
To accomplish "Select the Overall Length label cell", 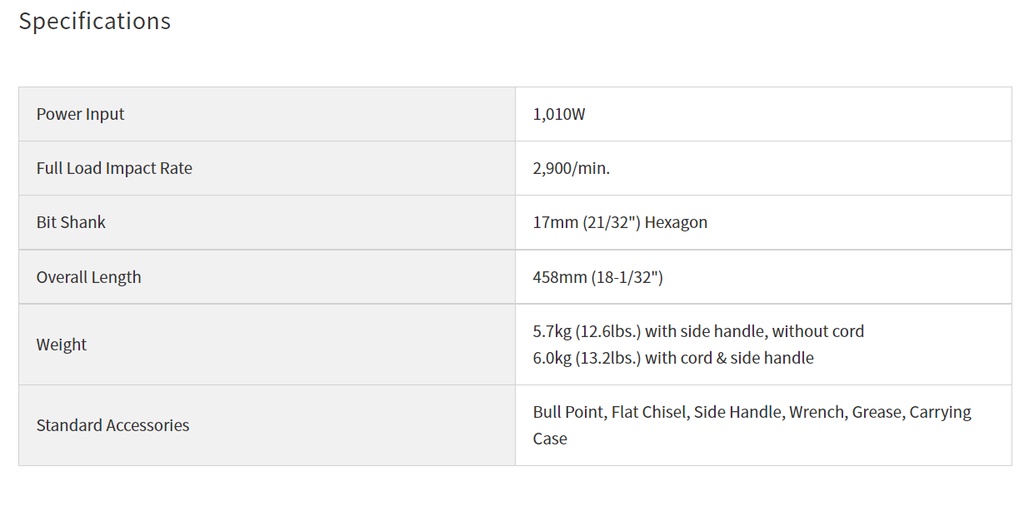I will (266, 276).
